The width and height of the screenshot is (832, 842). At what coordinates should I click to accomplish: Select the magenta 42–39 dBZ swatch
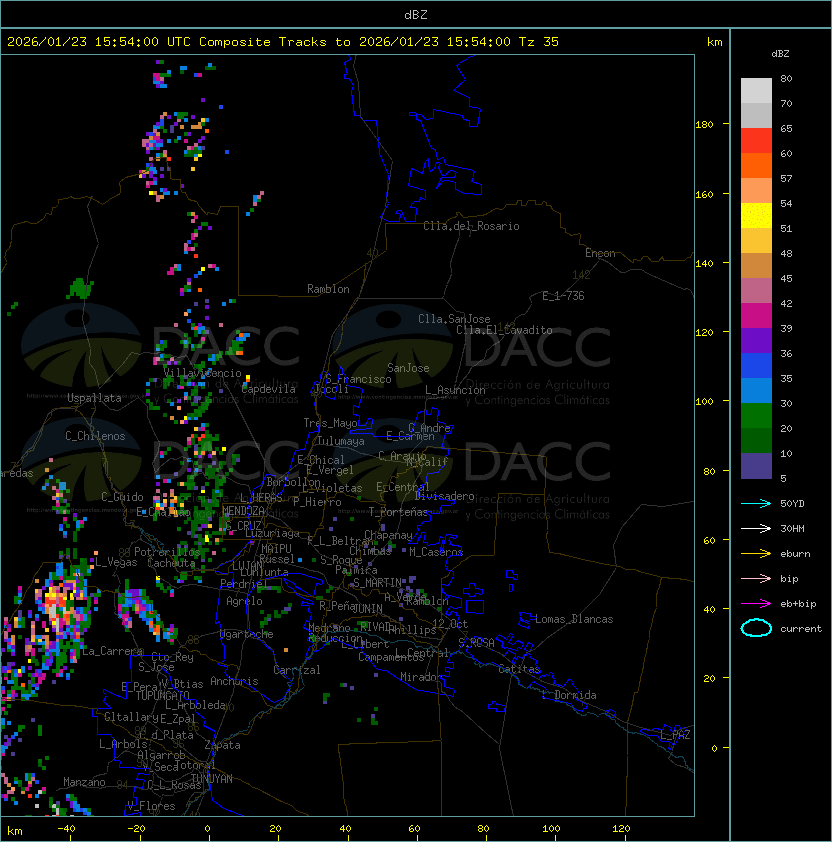click(756, 316)
